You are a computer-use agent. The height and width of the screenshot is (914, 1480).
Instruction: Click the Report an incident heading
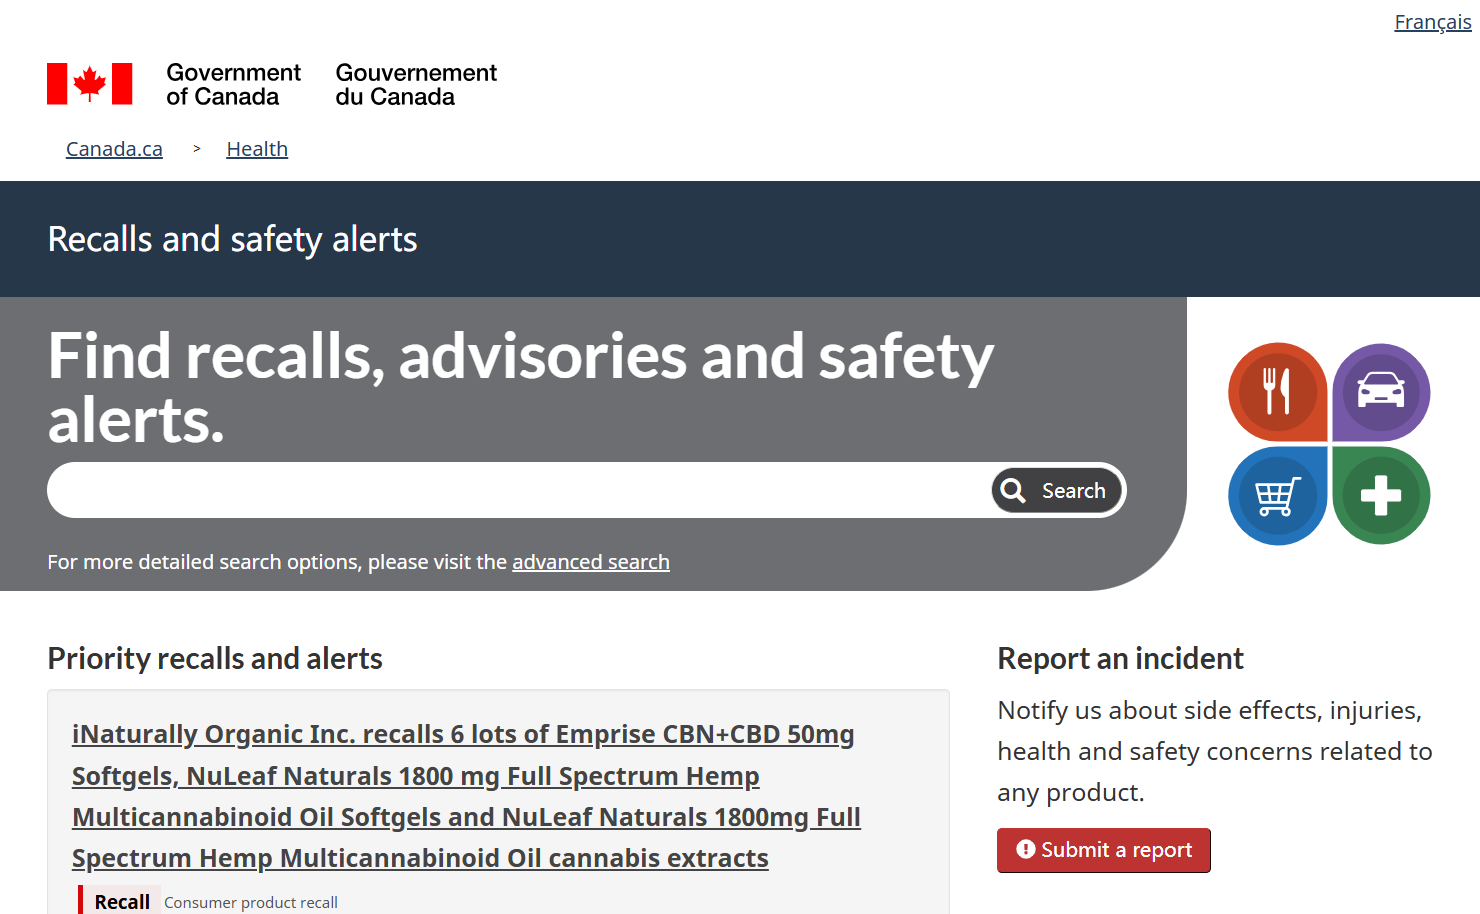pyautogui.click(x=1120, y=658)
